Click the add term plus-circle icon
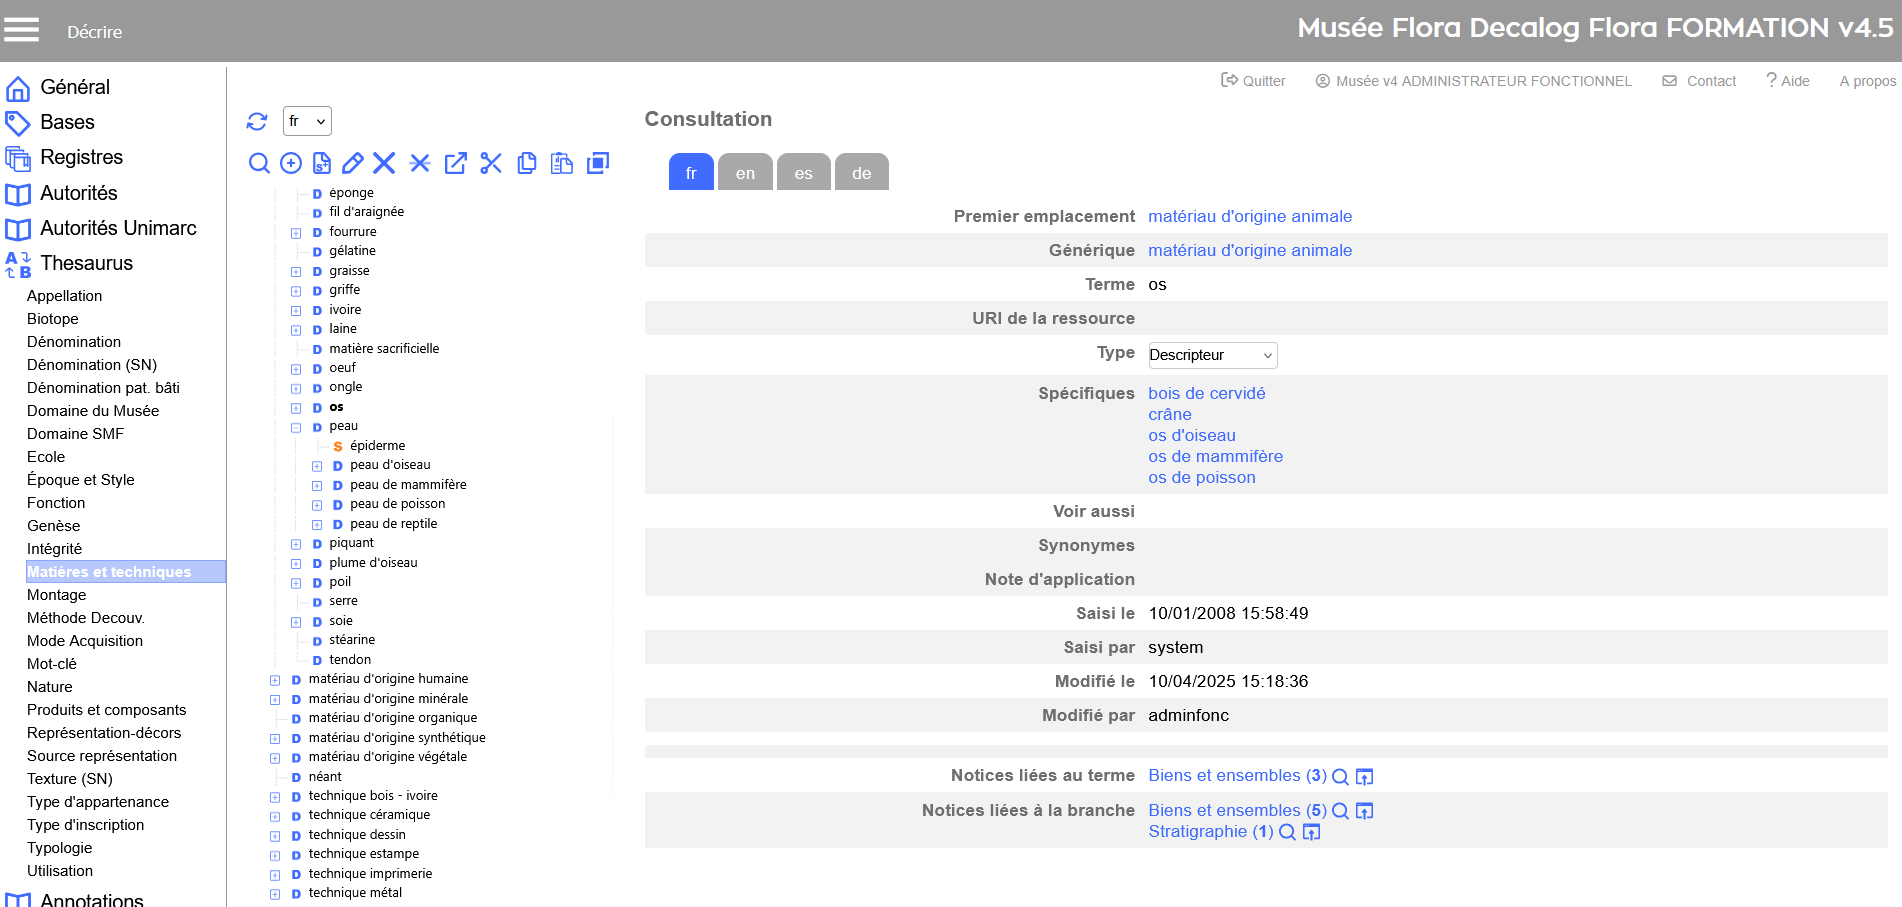The height and width of the screenshot is (907, 1902). [291, 163]
